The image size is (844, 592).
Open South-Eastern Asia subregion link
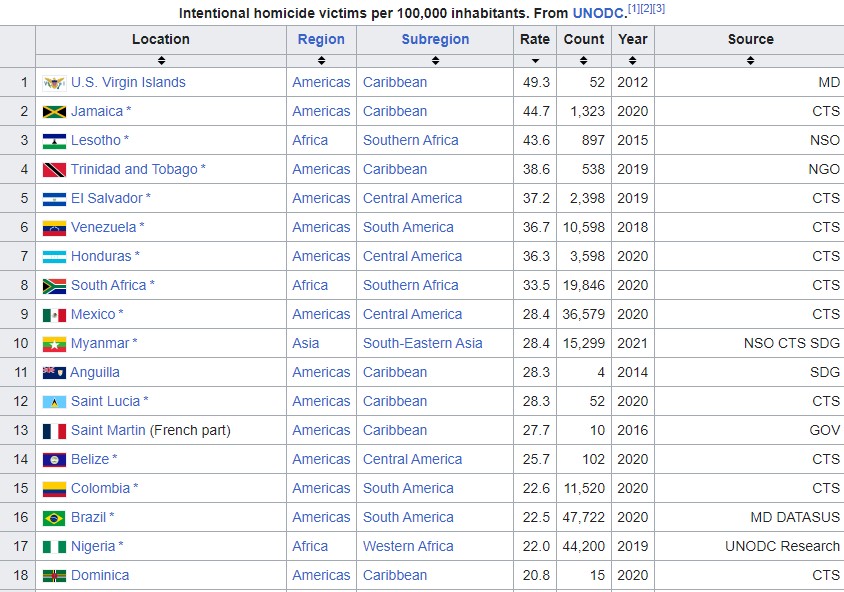(x=423, y=344)
